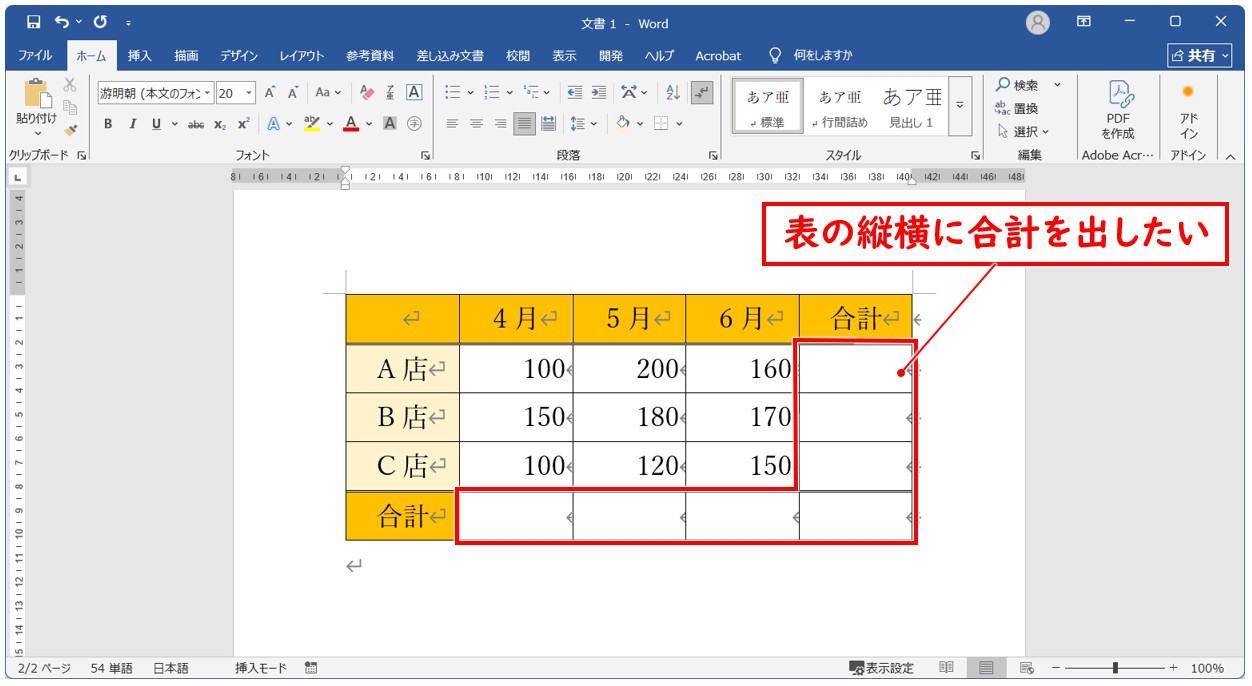Click the Create PDF Acrobat icon
The image size is (1252, 686).
click(x=1117, y=110)
